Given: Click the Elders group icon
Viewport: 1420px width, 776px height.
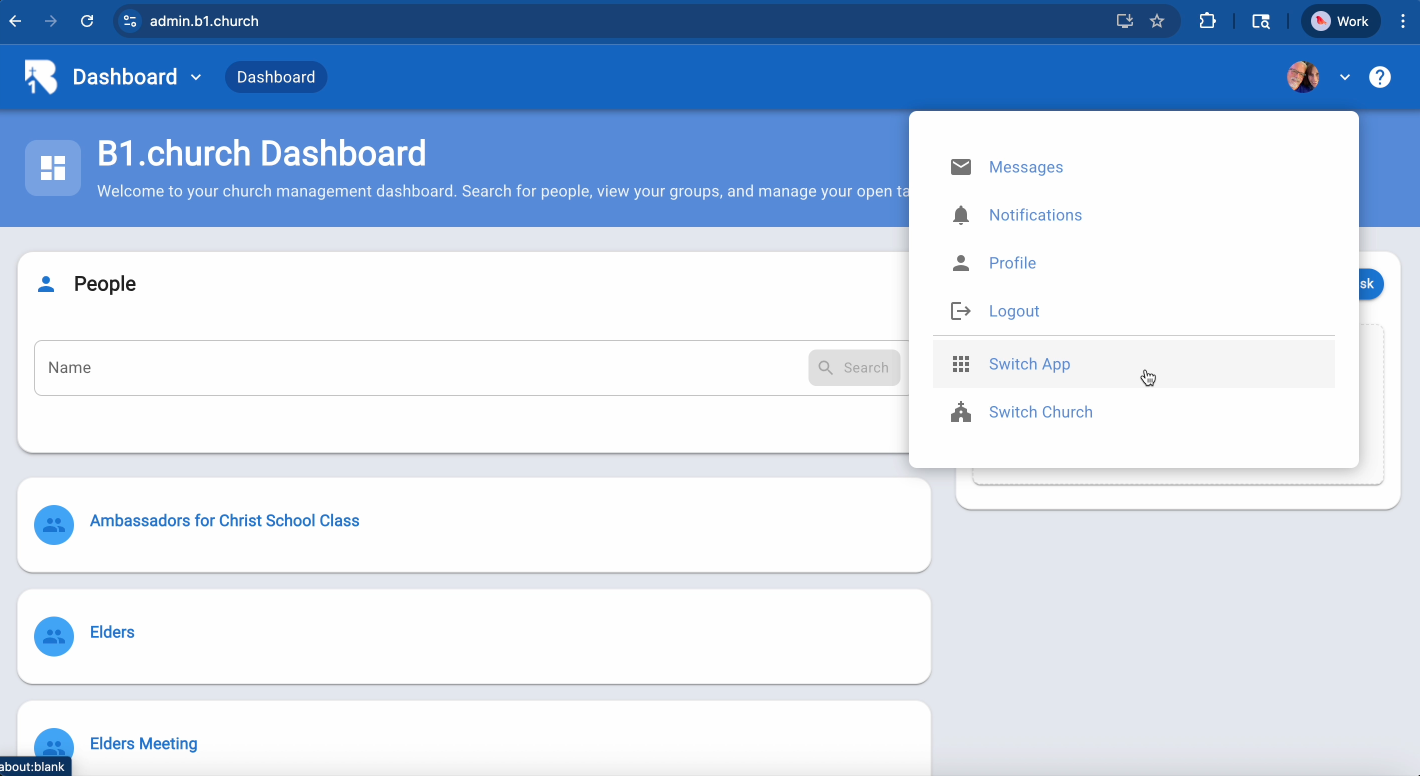Looking at the screenshot, I should pyautogui.click(x=54, y=636).
